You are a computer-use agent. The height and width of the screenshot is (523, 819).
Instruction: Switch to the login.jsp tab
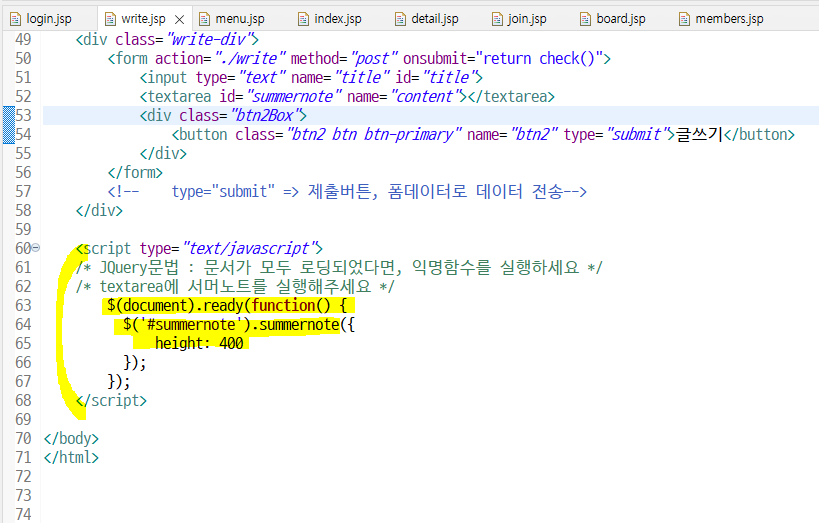(49, 19)
